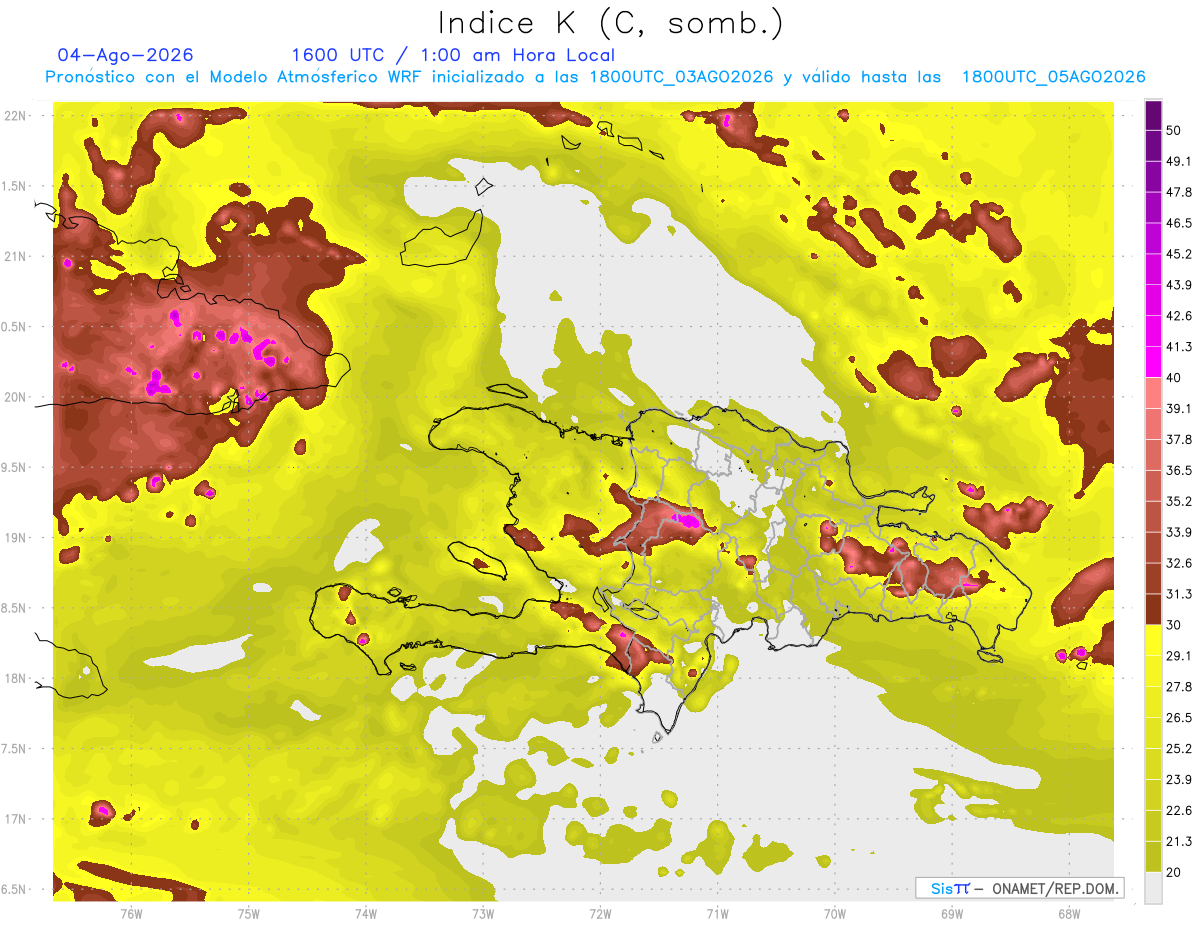Click the legend value "21.3"

point(1180,842)
